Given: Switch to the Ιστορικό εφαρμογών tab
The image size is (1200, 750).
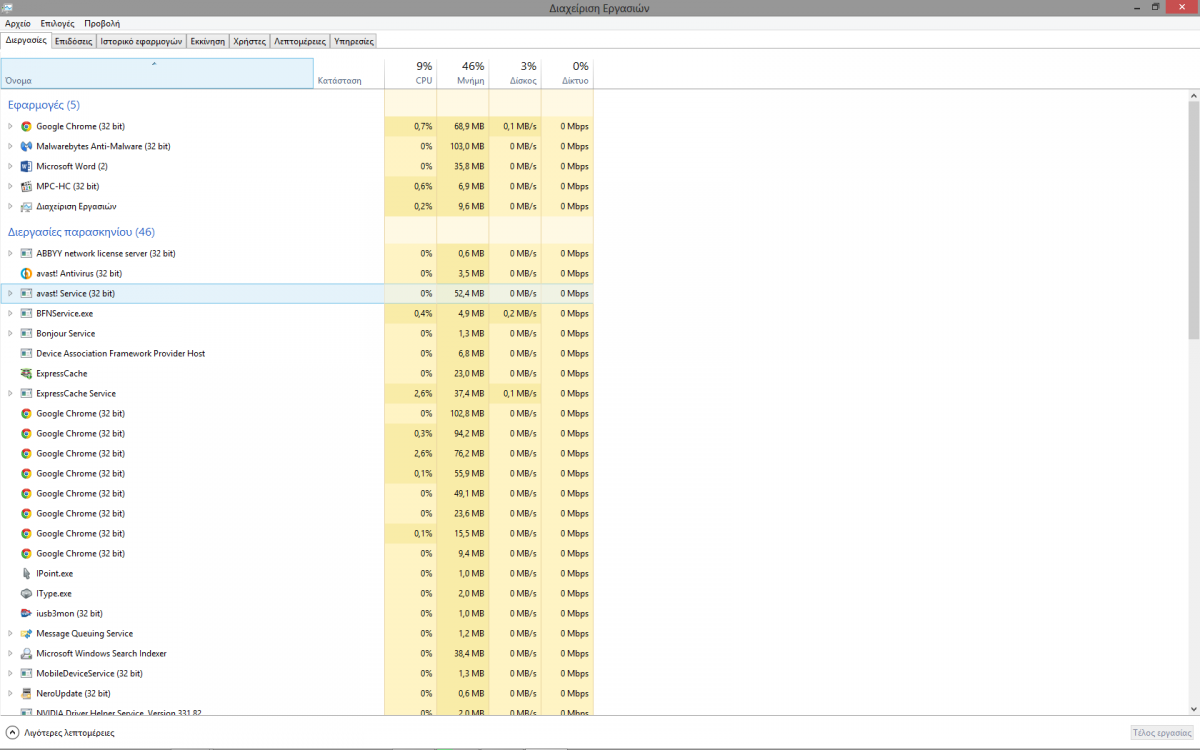Looking at the screenshot, I should click(x=141, y=42).
